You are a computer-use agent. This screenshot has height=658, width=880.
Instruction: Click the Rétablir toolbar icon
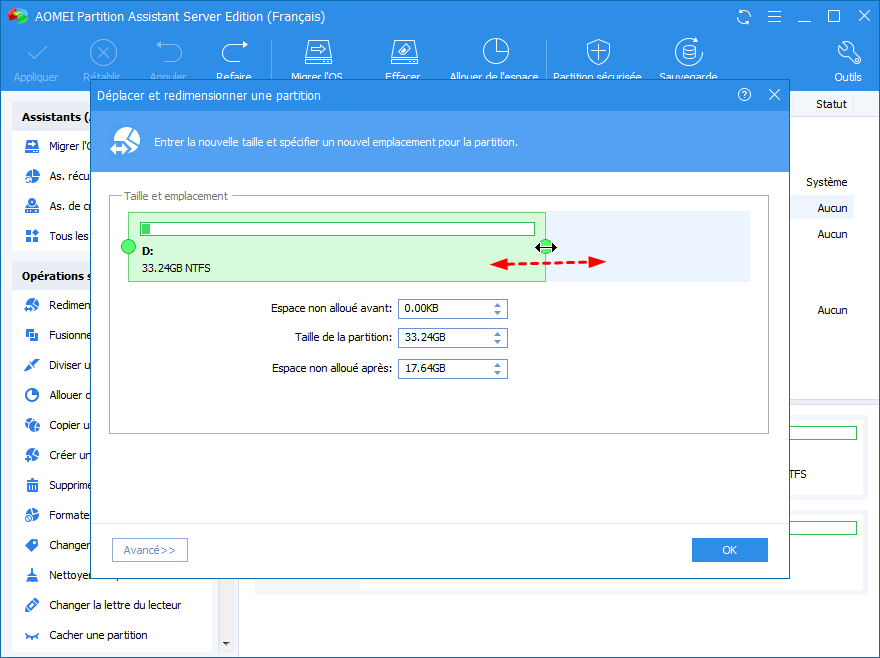(103, 53)
